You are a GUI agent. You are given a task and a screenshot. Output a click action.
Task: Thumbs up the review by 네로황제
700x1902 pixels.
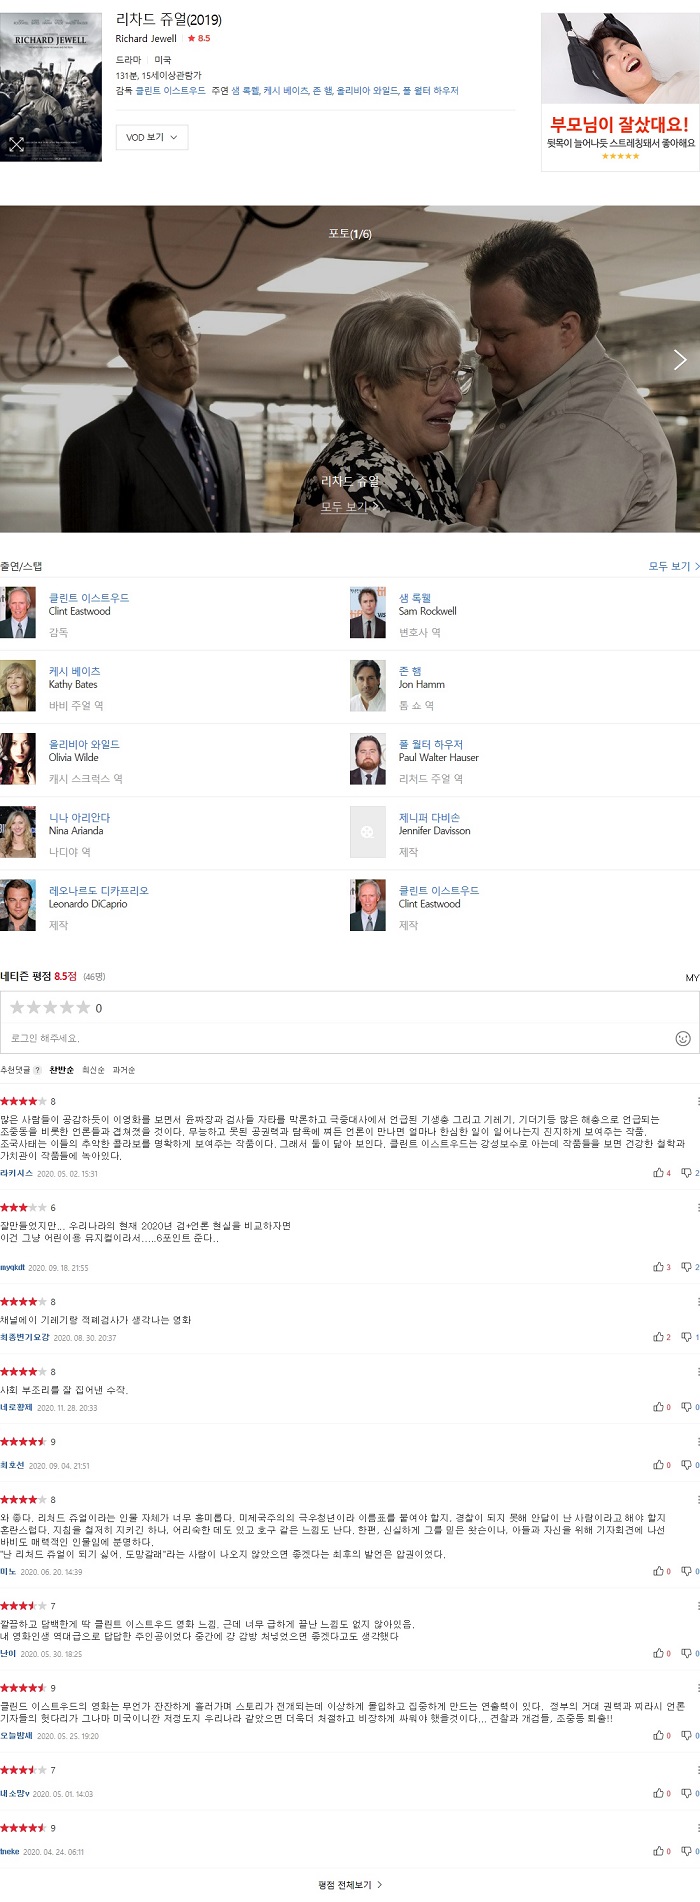pyautogui.click(x=662, y=1407)
